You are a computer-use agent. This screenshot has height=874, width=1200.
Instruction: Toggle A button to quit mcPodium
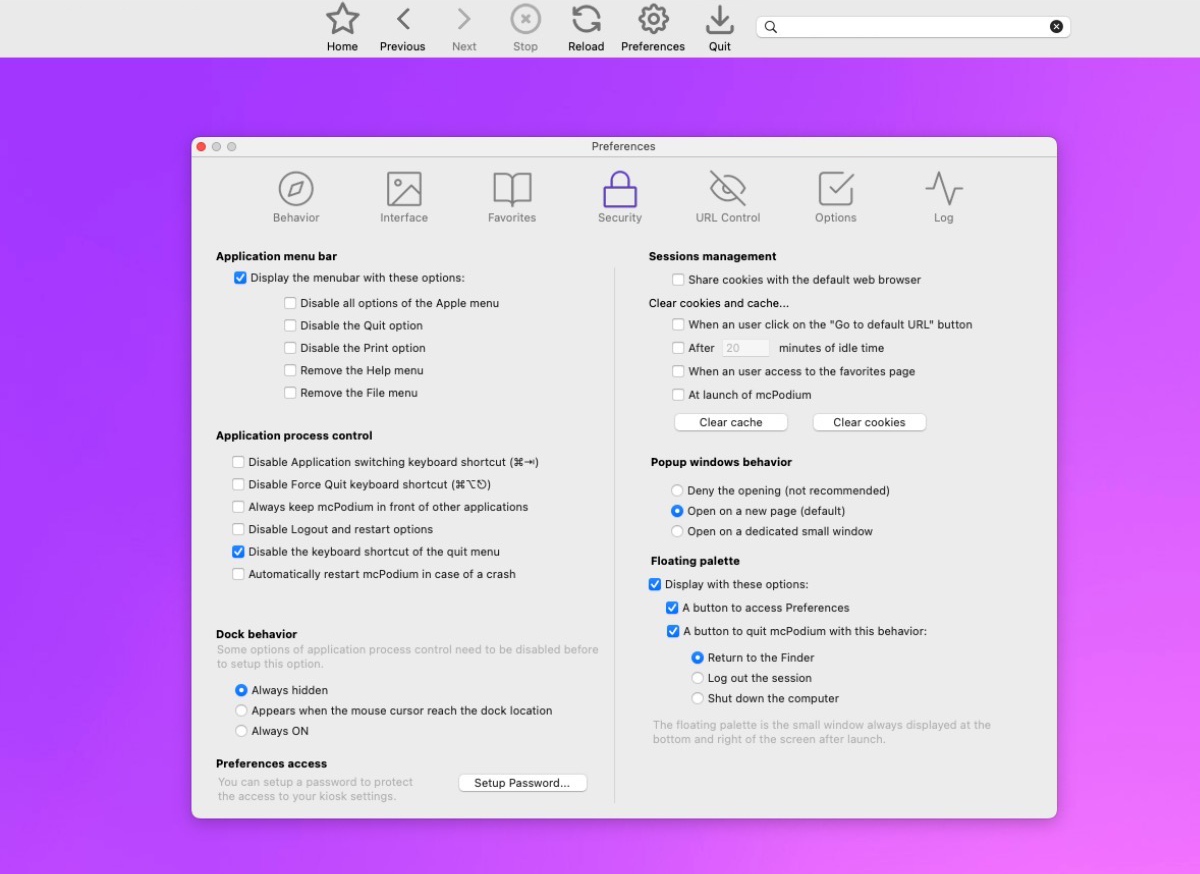click(672, 632)
